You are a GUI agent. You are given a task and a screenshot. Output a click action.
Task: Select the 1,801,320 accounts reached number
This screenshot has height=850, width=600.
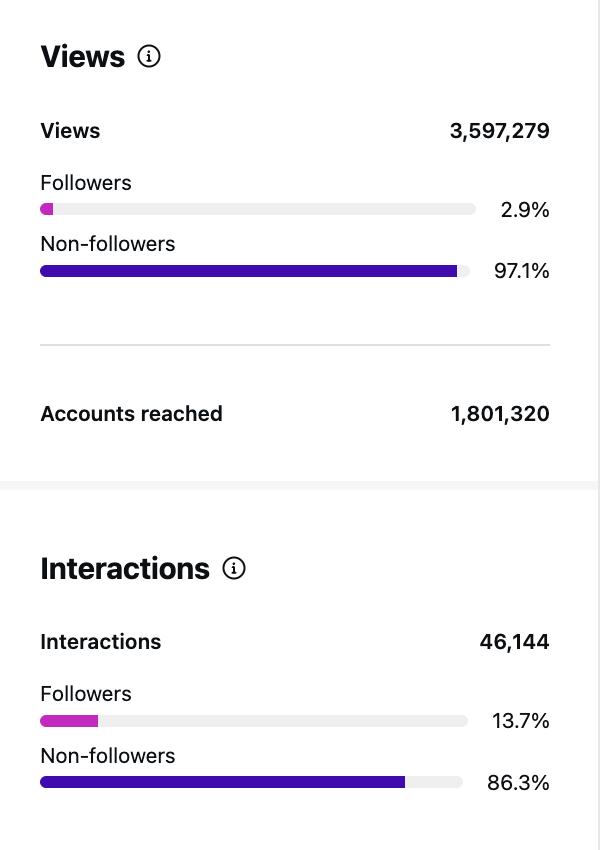(500, 414)
